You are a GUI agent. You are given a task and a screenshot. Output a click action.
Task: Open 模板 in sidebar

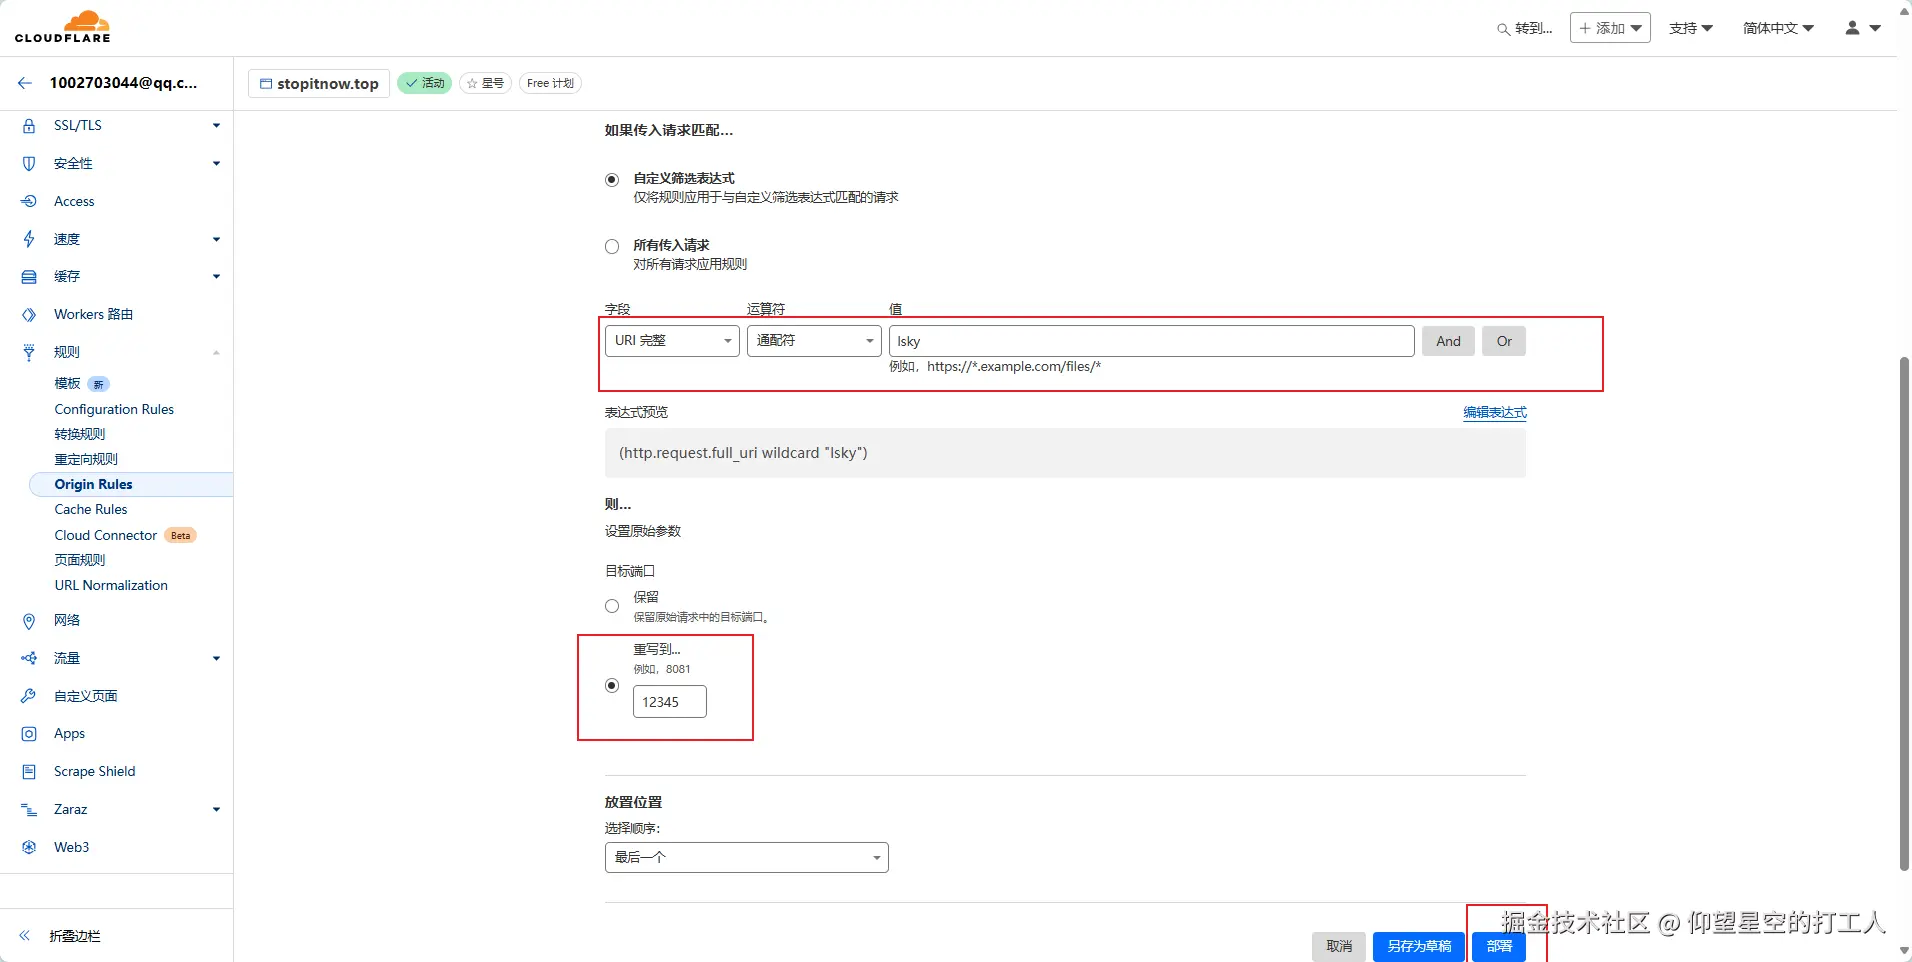tap(67, 383)
